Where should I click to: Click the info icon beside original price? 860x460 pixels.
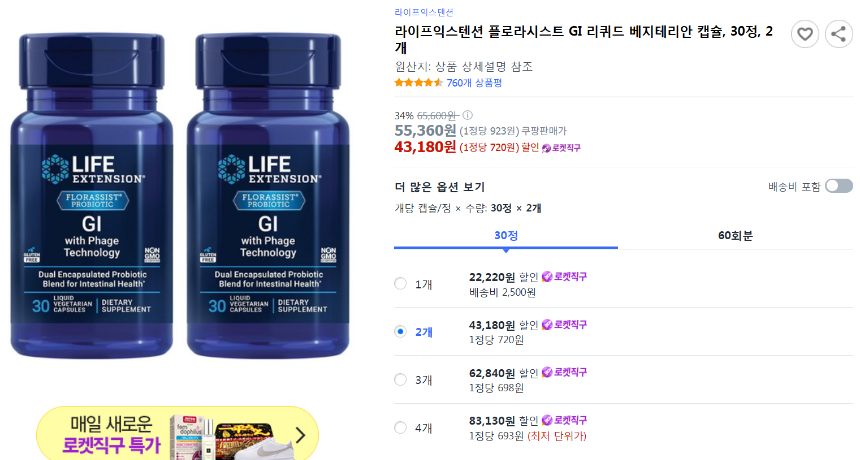(x=467, y=115)
